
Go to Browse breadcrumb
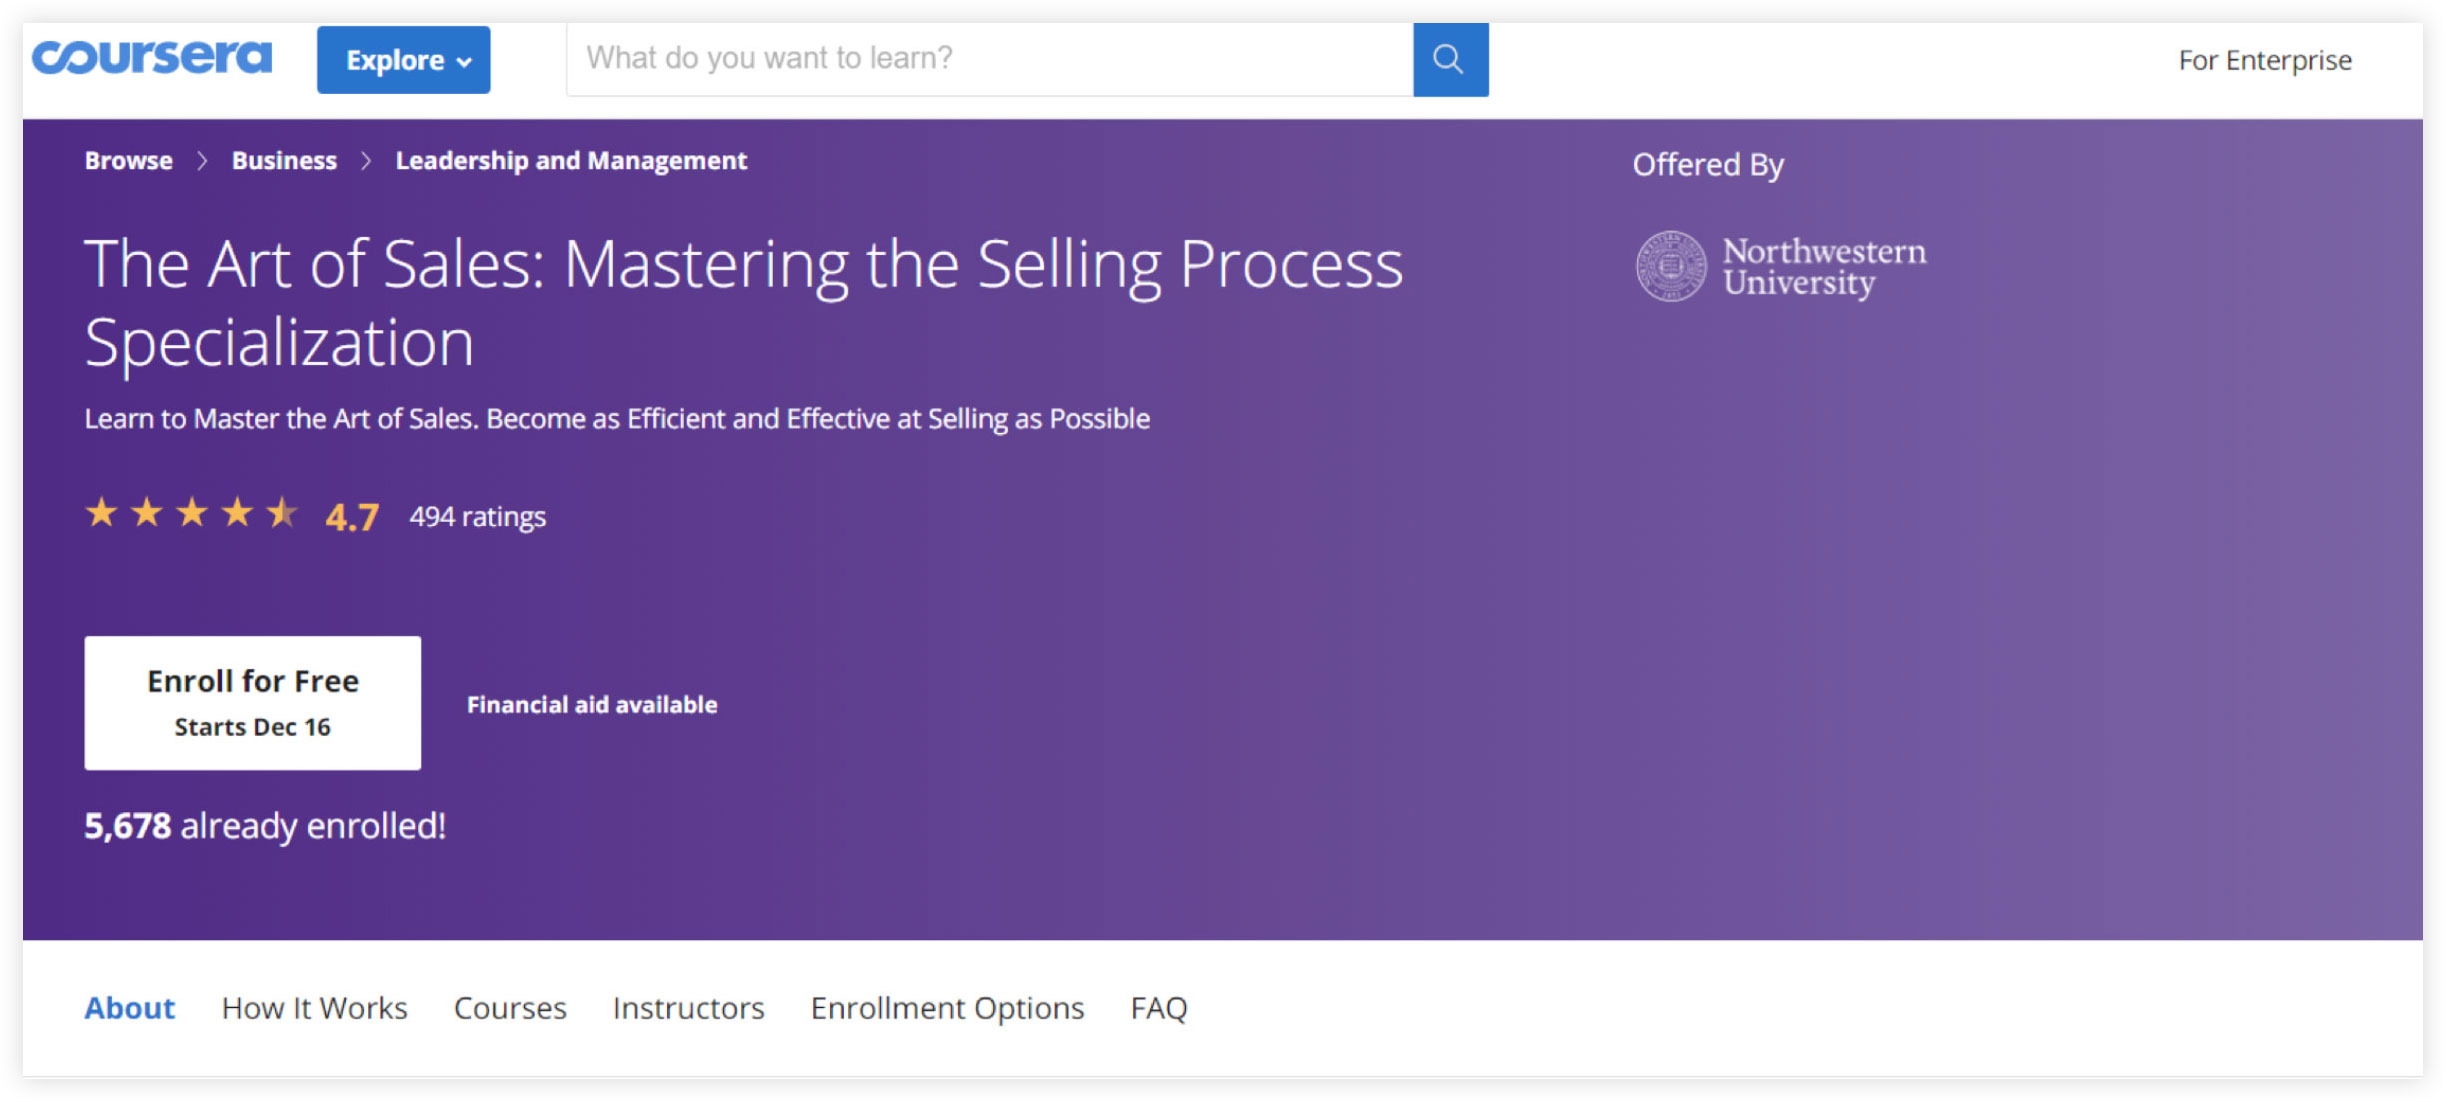click(129, 161)
